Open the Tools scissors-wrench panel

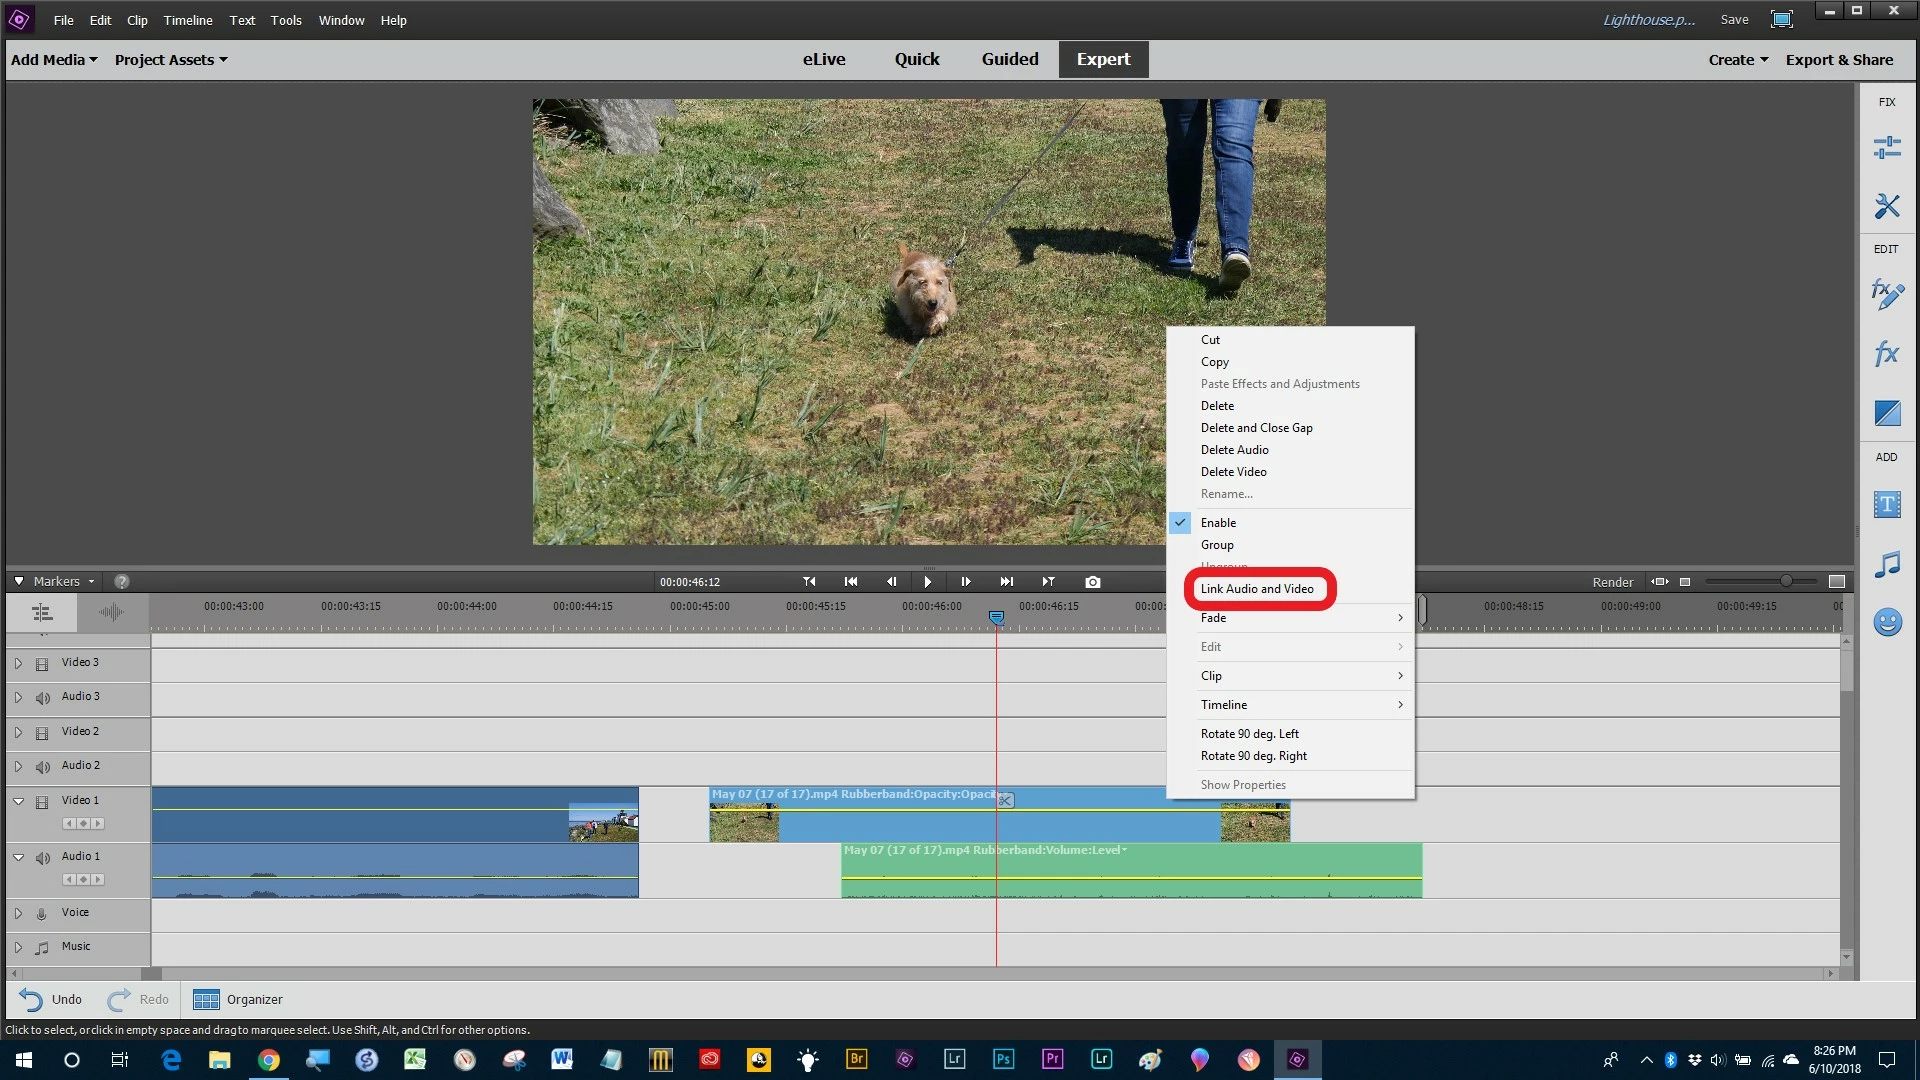click(1886, 206)
